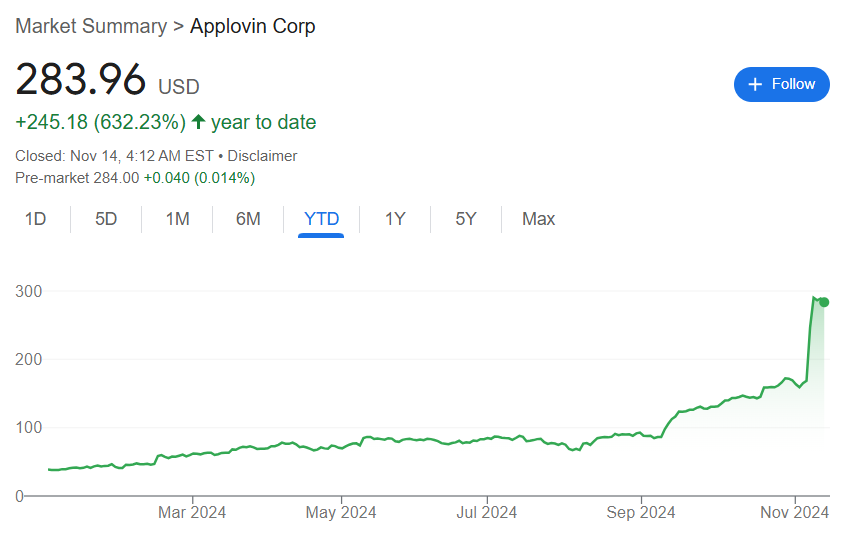
Task: Click the Applovin Corp title
Action: pyautogui.click(x=252, y=26)
